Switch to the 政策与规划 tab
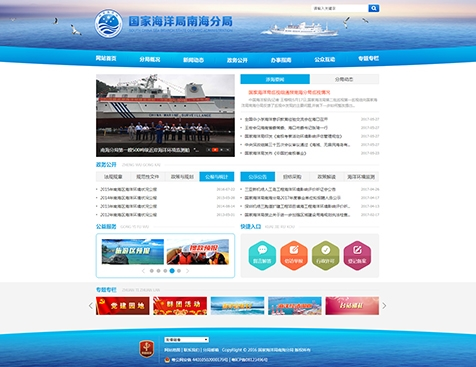Screen dimensions: 476x367 [182, 177]
